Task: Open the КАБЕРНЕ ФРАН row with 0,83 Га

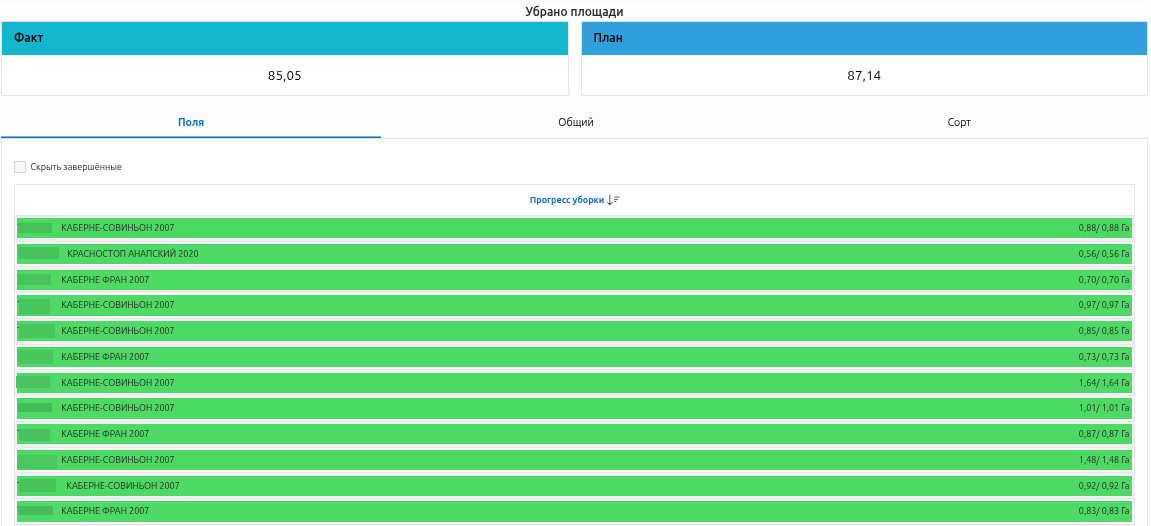Action: click(x=574, y=511)
